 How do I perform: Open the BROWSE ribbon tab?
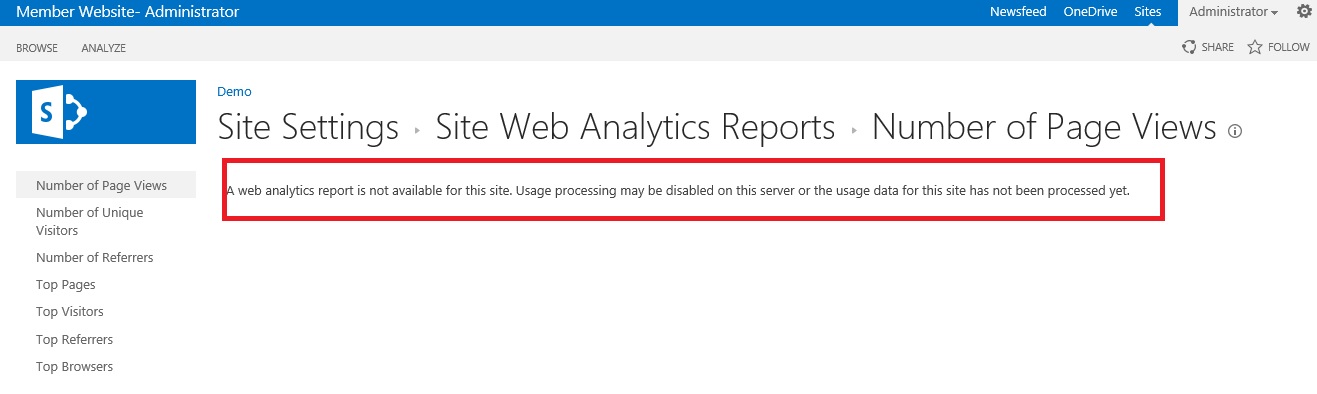(37, 48)
